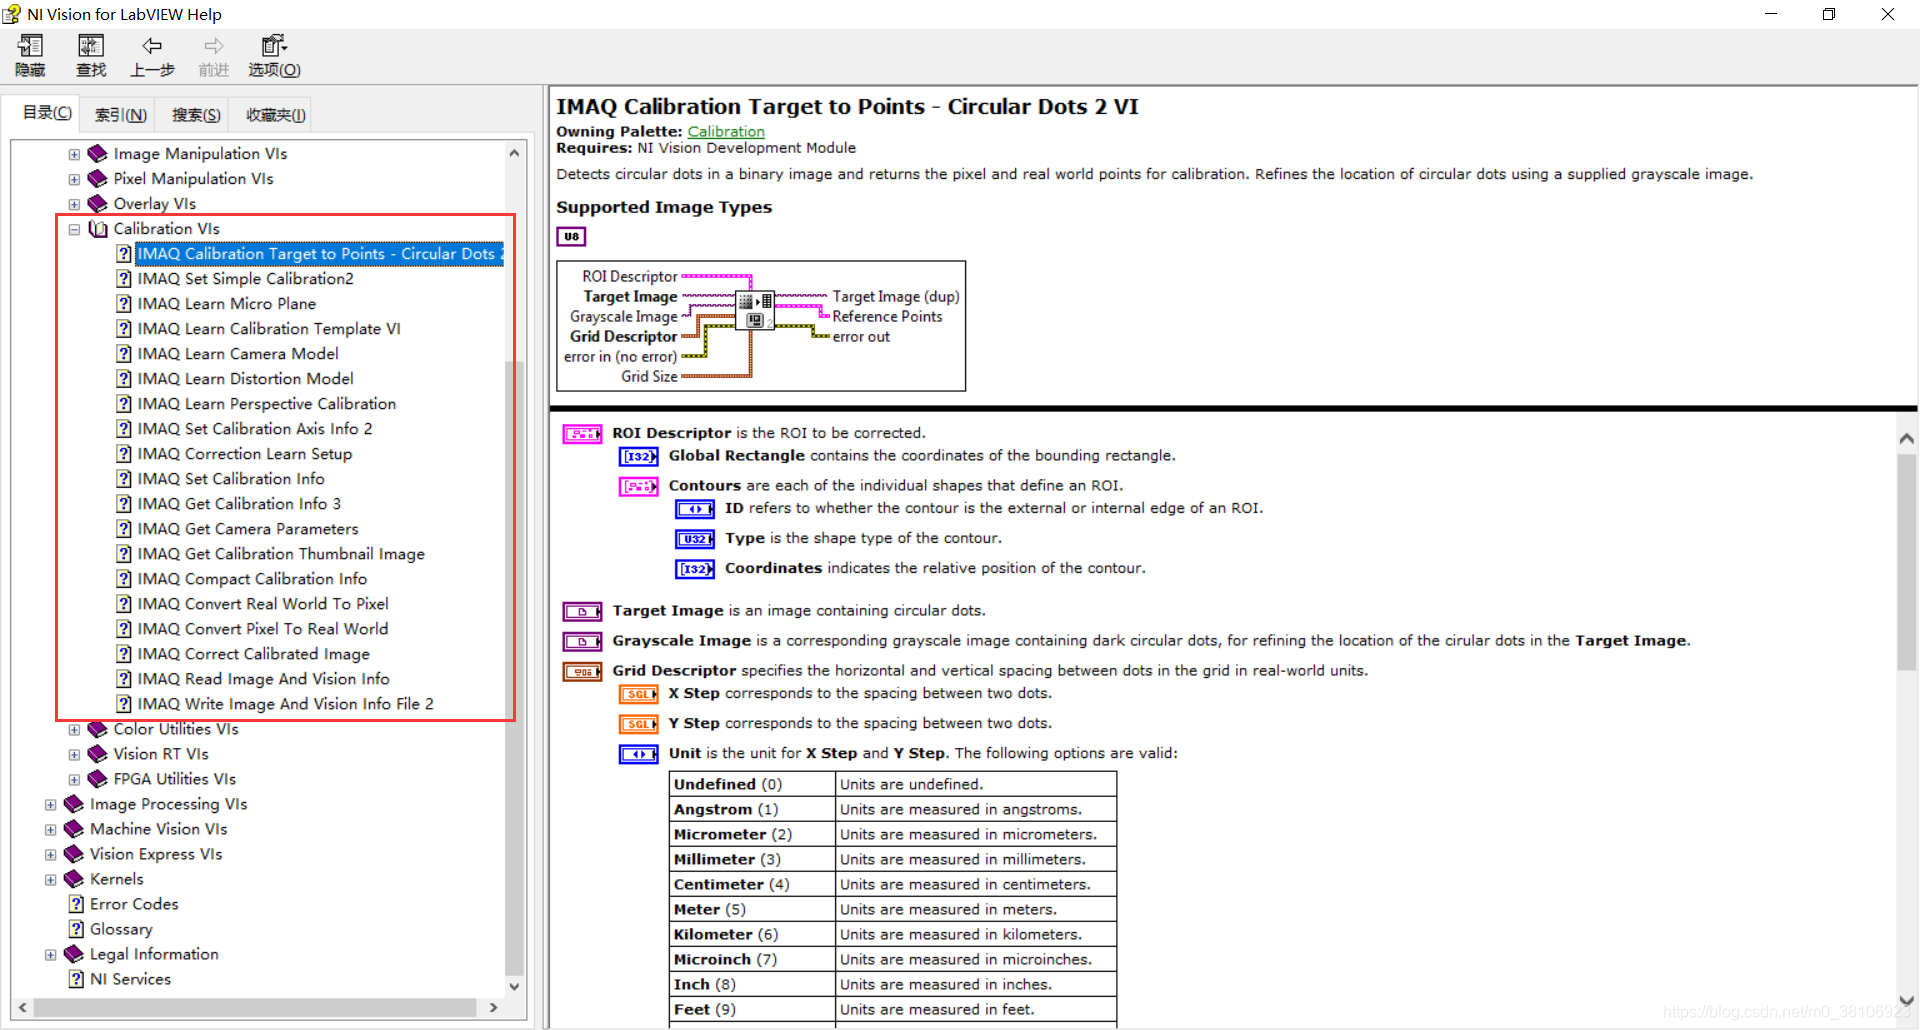Select the Vision Express VIs entry

coord(156,853)
